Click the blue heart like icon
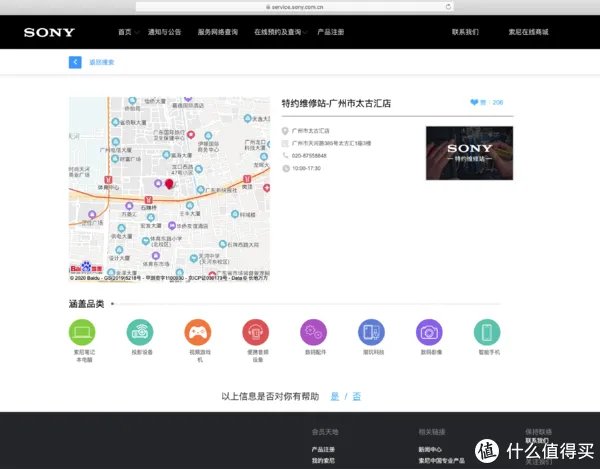This screenshot has height=469, width=600. click(474, 102)
